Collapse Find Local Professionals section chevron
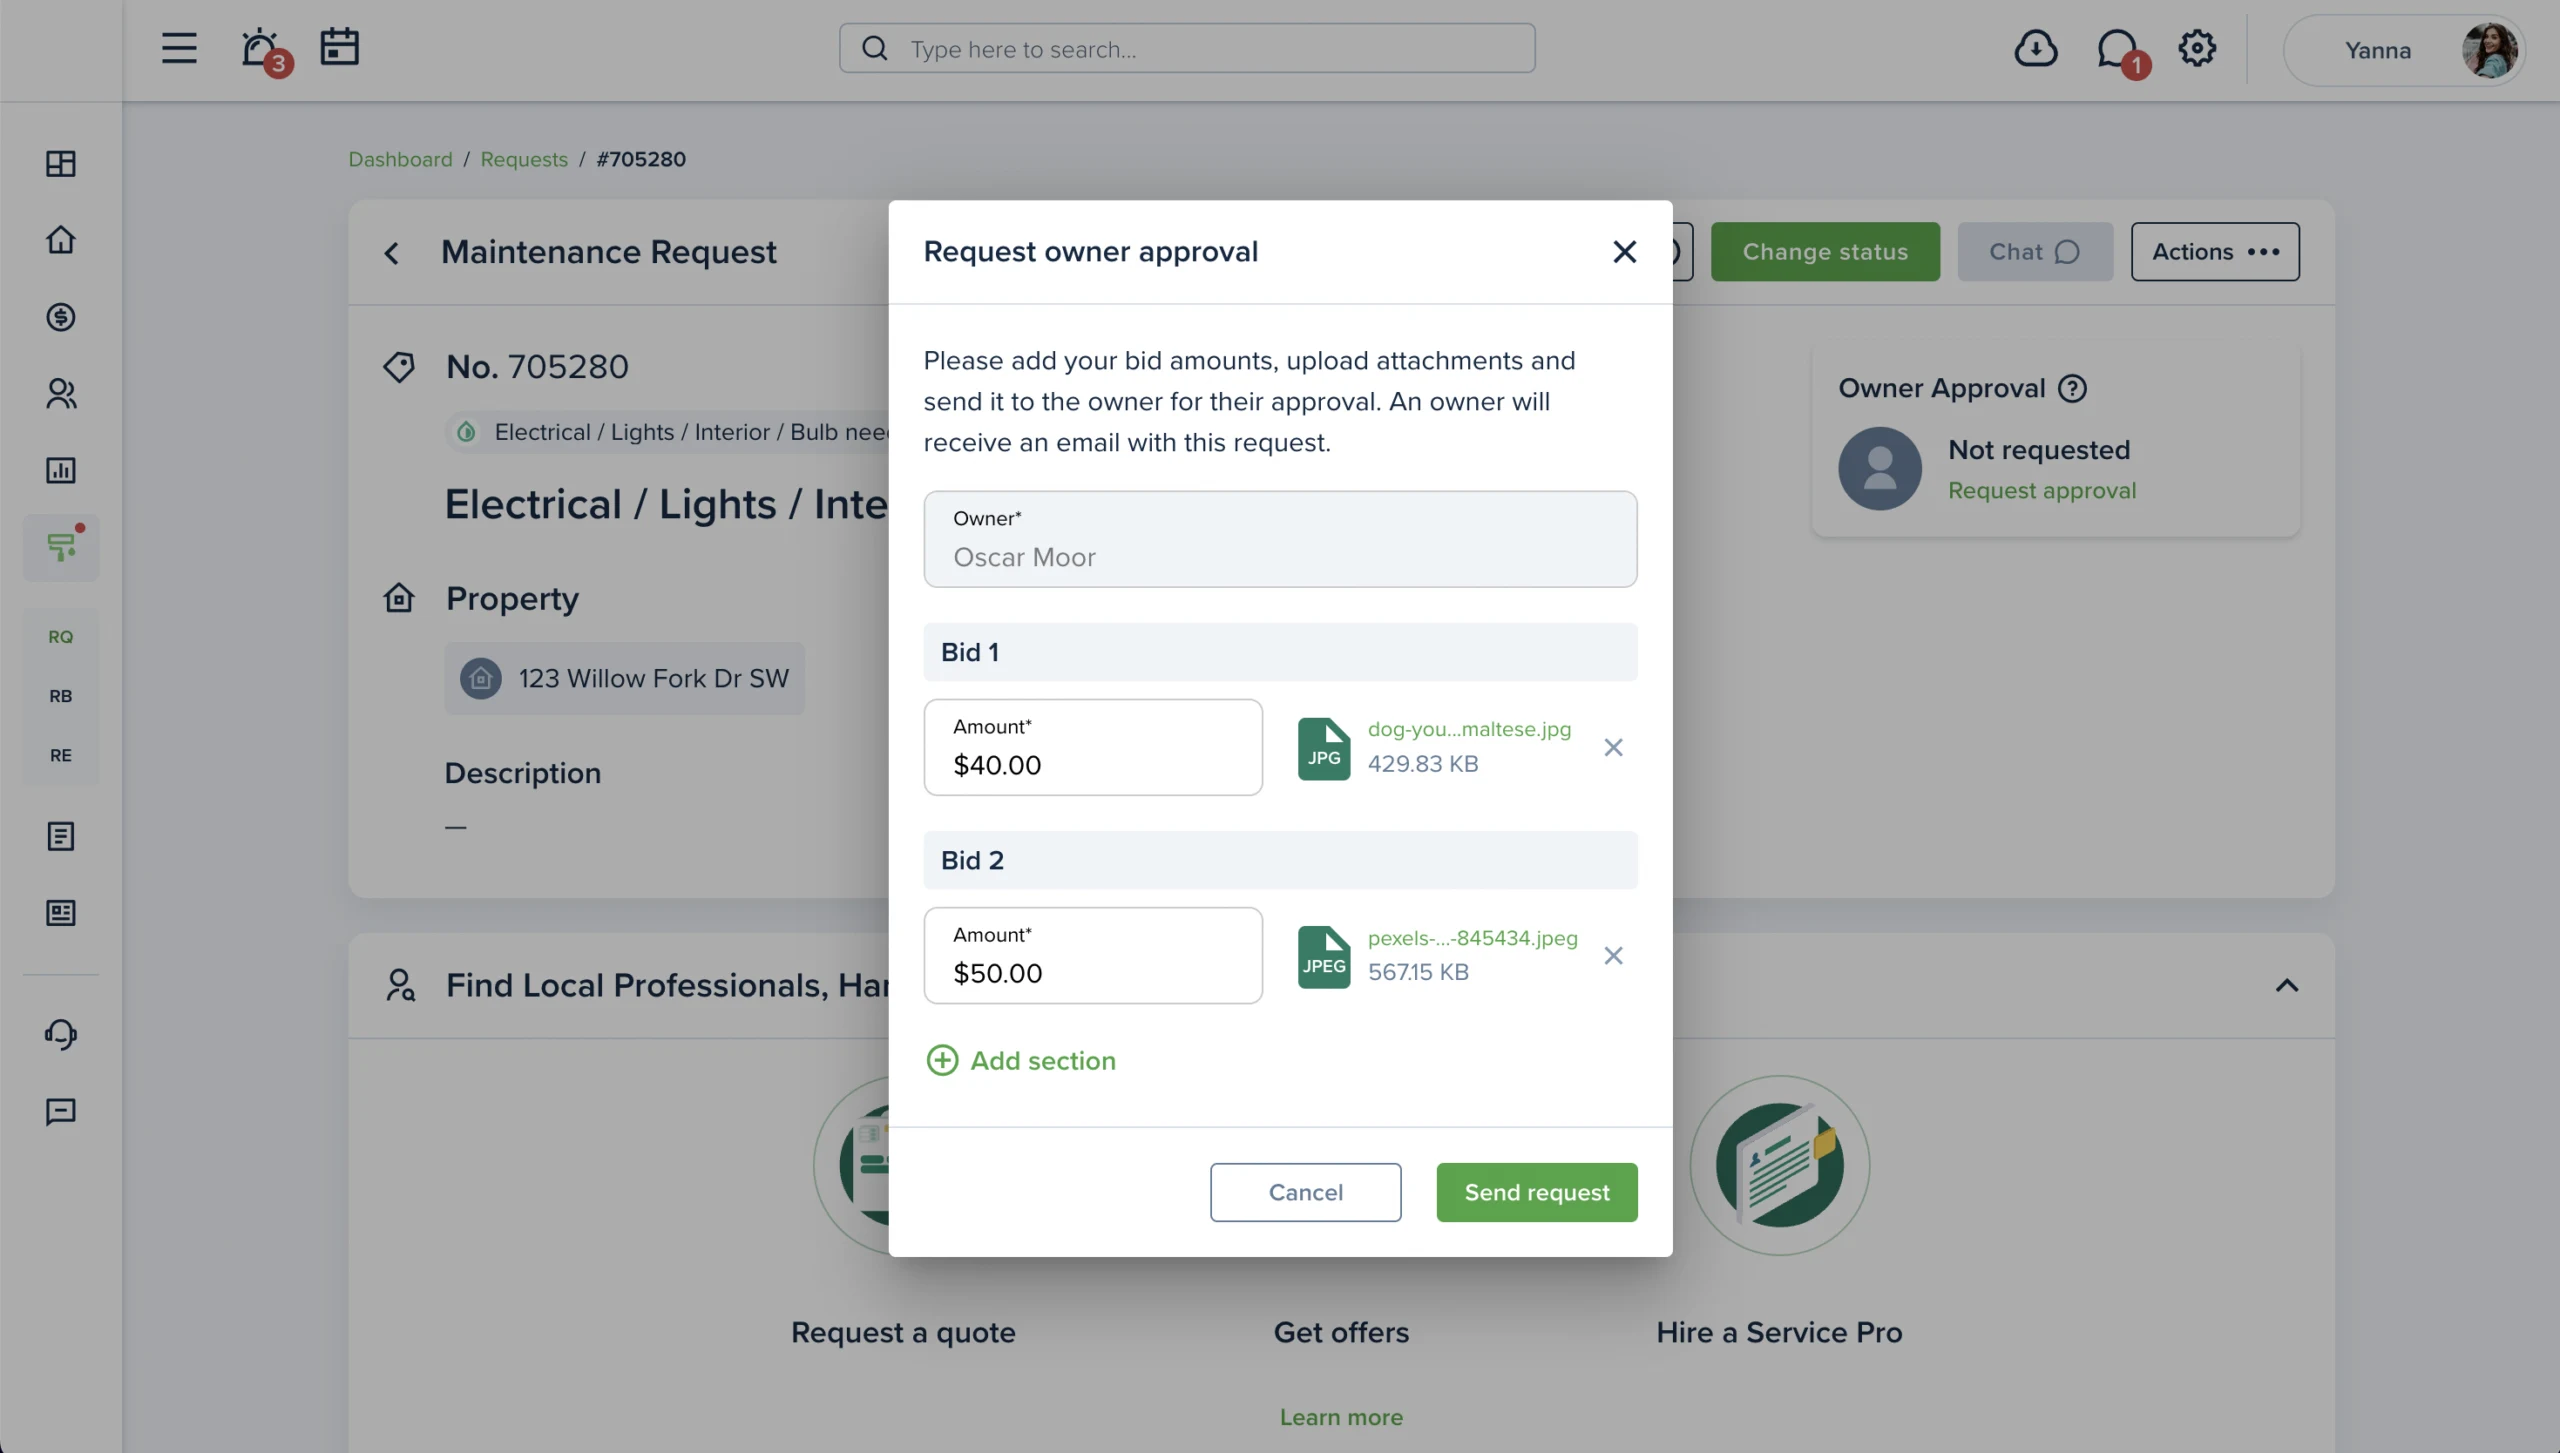The height and width of the screenshot is (1453, 2560). 2287,986
